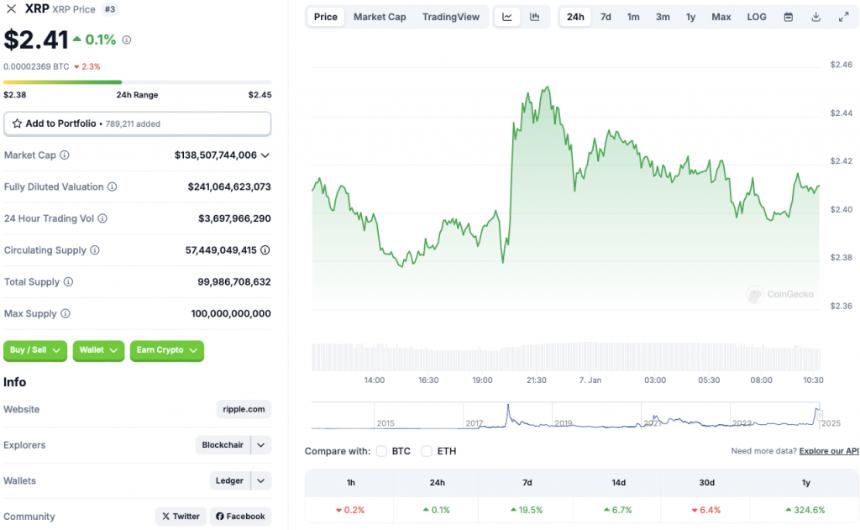Image resolution: width=860 pixels, height=530 pixels.
Task: Select the Price tab
Action: [x=325, y=17]
